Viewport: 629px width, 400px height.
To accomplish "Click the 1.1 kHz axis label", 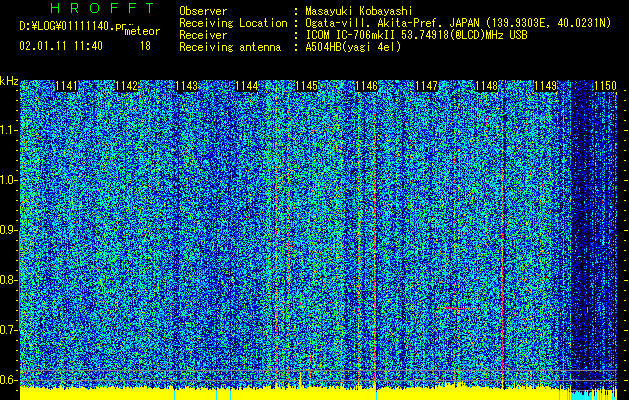I will [8, 130].
